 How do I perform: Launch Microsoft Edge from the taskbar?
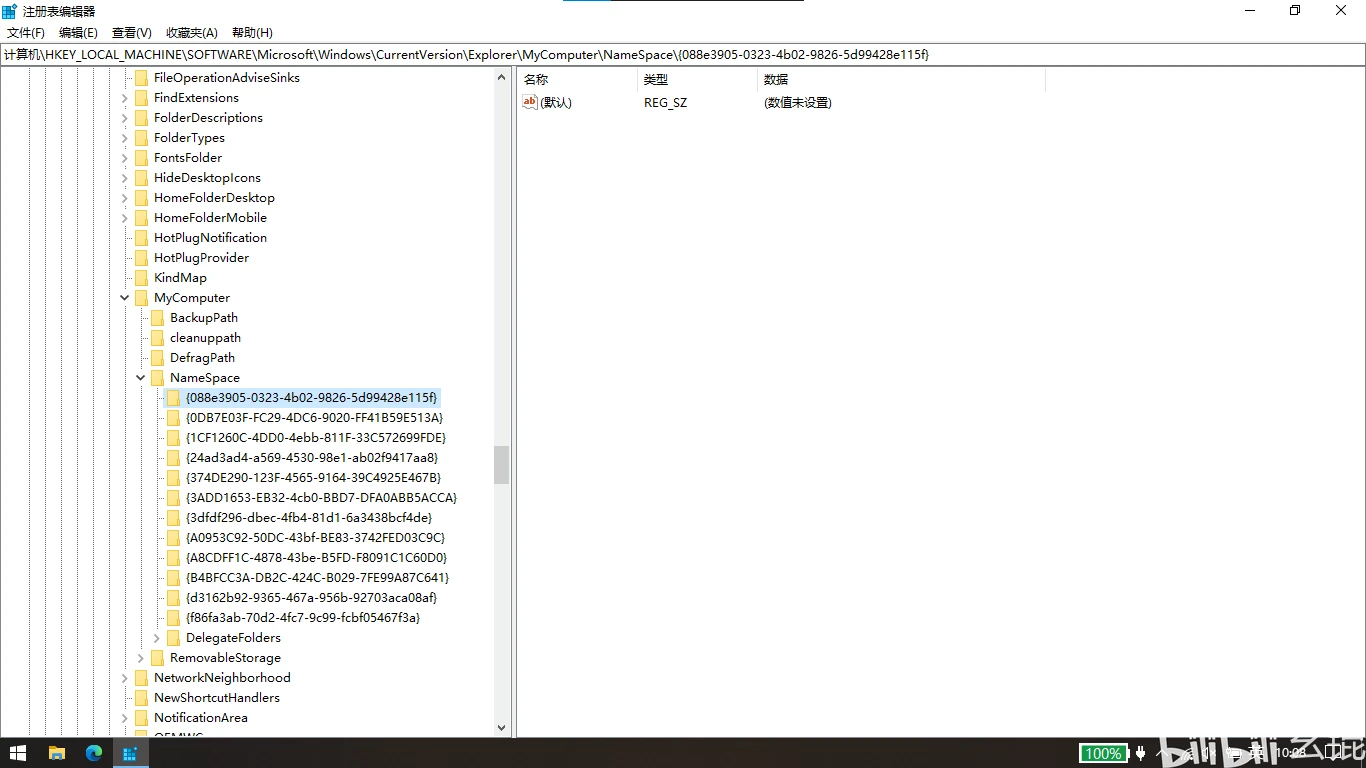(94, 753)
